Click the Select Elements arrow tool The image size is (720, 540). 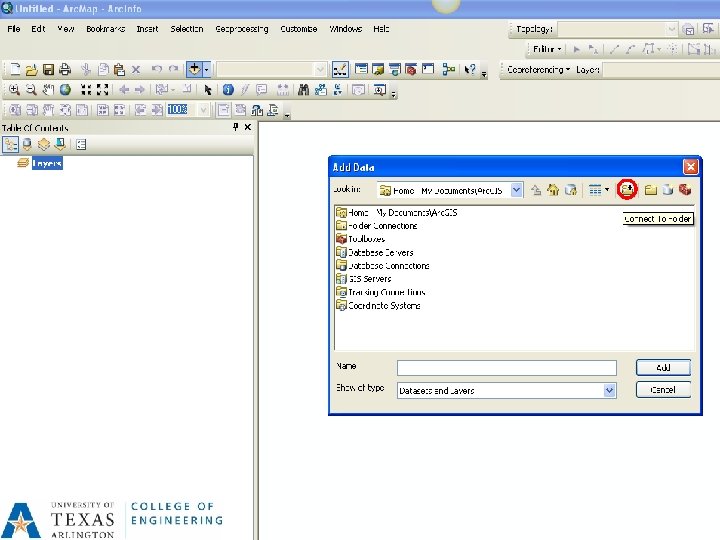(x=208, y=90)
